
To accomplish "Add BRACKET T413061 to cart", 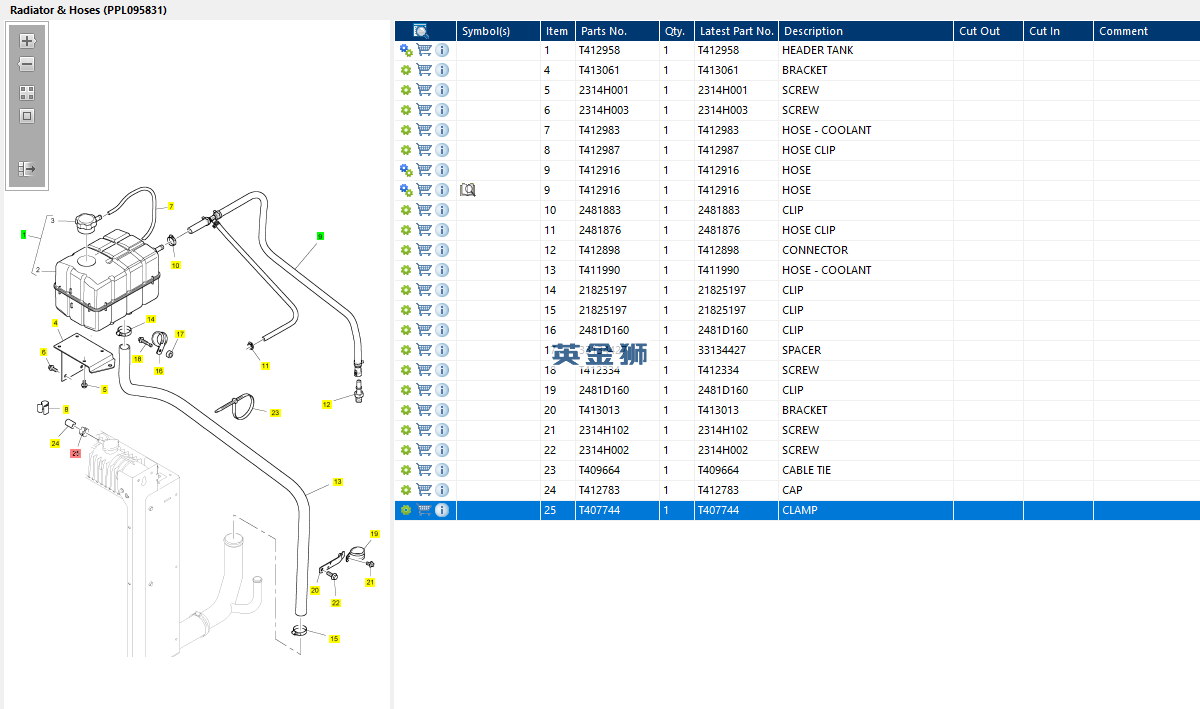I will tap(424, 70).
